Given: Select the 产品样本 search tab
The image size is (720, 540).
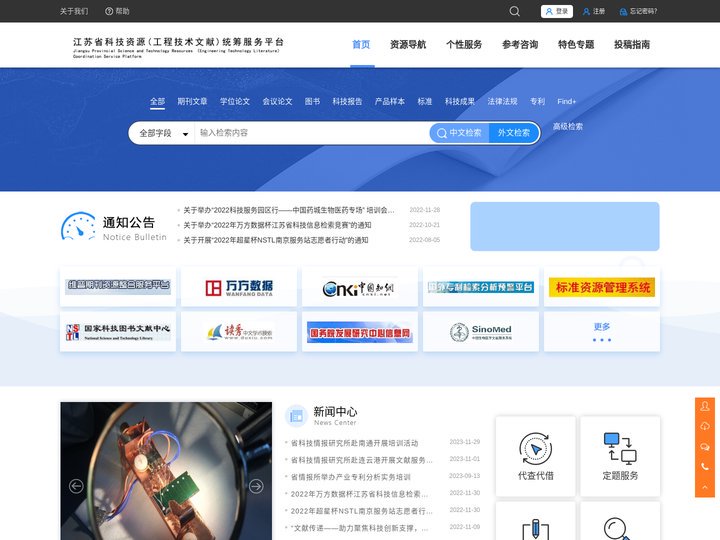Looking at the screenshot, I should tap(389, 101).
